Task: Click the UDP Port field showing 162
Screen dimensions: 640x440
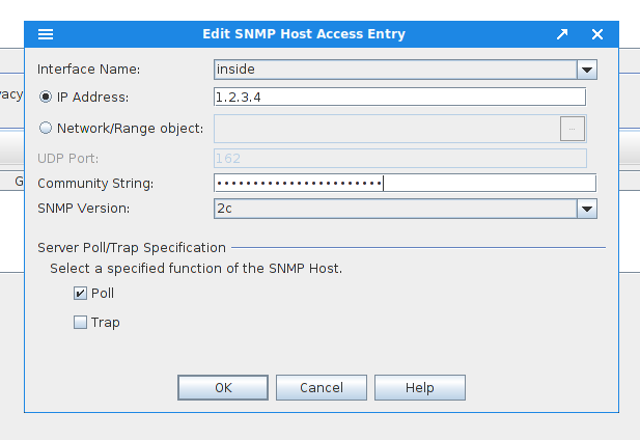Action: [x=400, y=158]
